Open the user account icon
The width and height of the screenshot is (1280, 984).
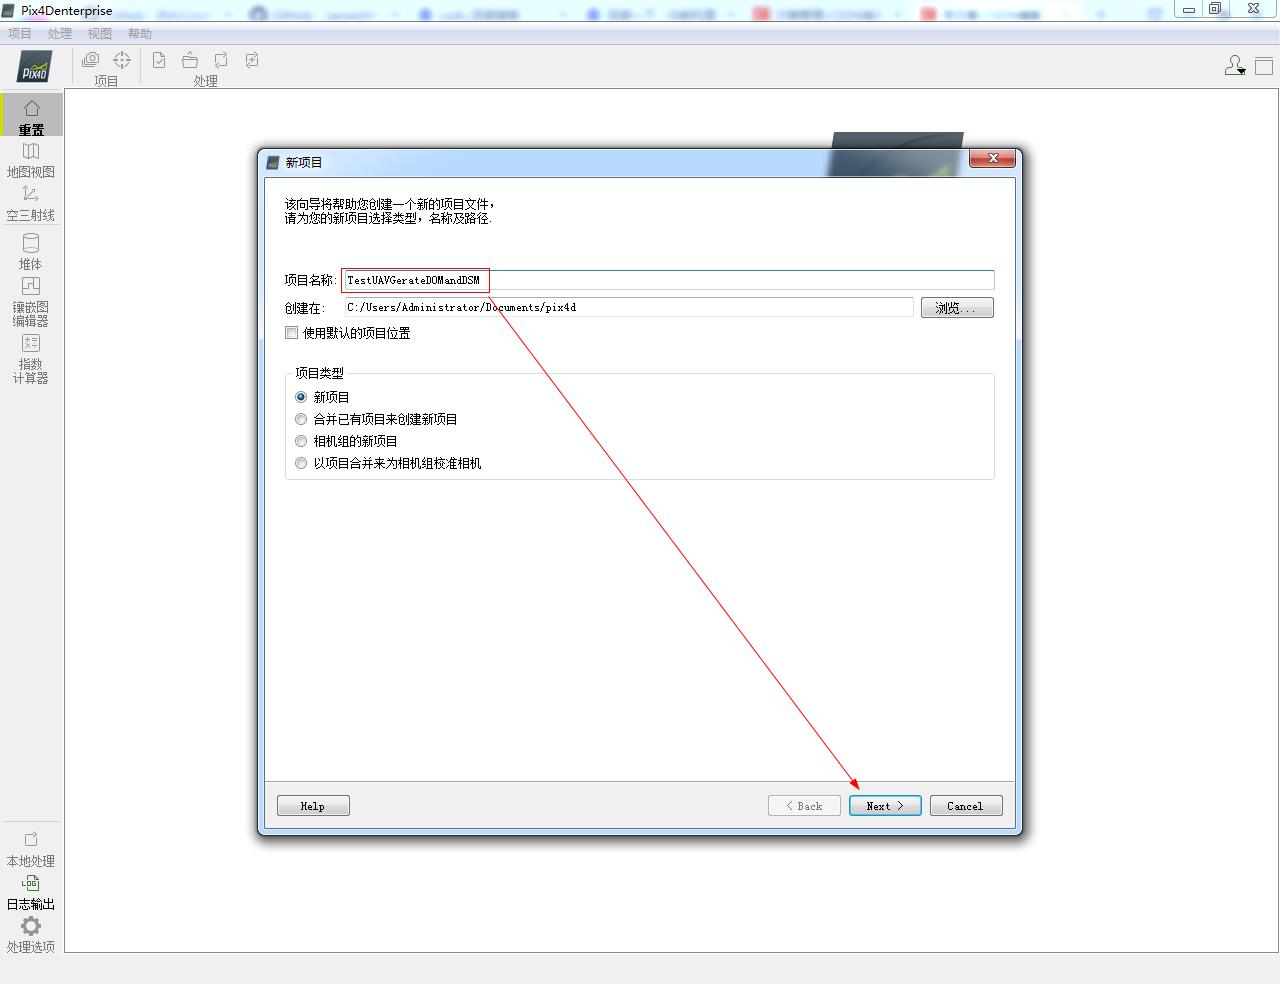pyautogui.click(x=1235, y=66)
